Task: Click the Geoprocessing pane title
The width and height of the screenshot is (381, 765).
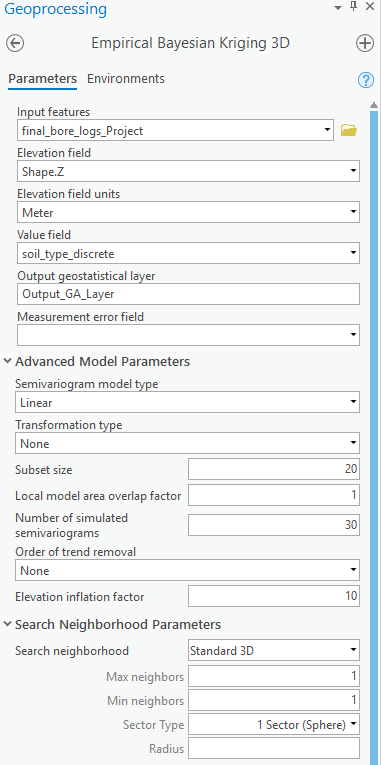Action: (55, 9)
